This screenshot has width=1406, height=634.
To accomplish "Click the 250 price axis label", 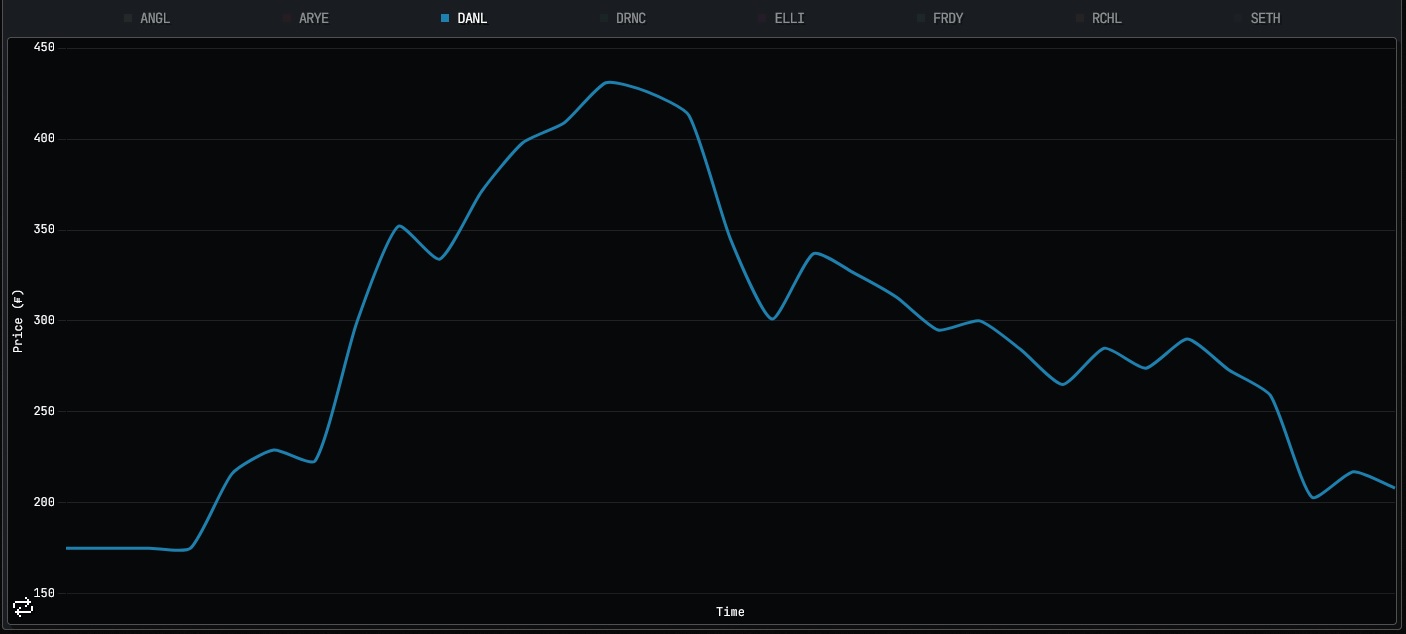I will [x=44, y=412].
